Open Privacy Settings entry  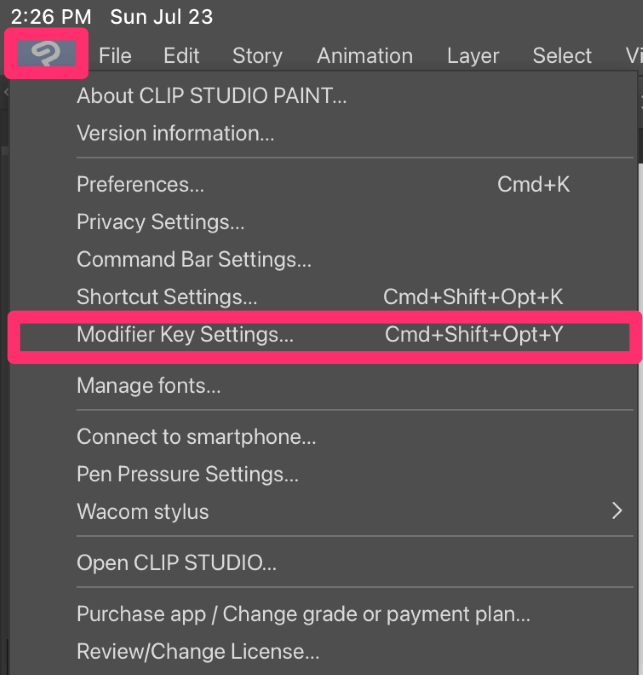323,222
